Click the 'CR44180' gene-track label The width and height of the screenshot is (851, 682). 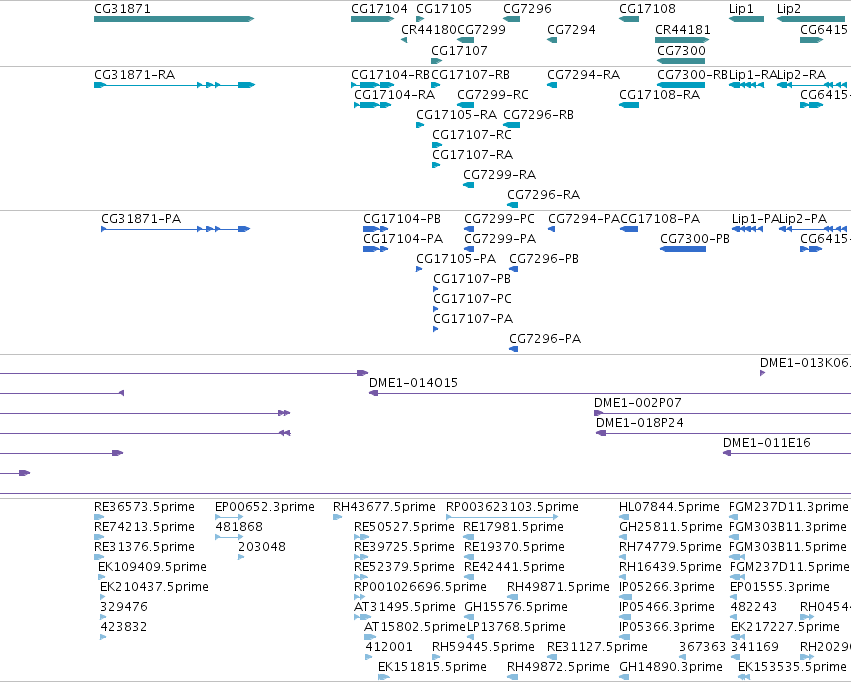428,30
